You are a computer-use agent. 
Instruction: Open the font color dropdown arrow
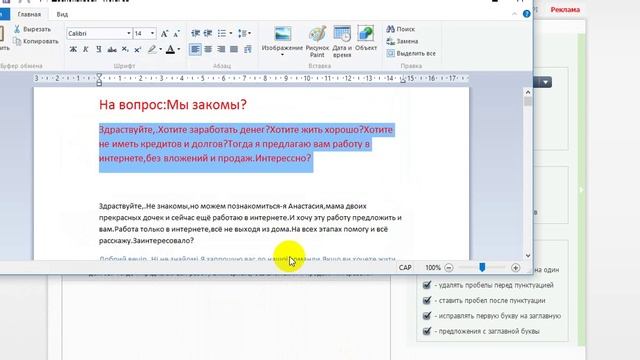pyautogui.click(x=179, y=49)
